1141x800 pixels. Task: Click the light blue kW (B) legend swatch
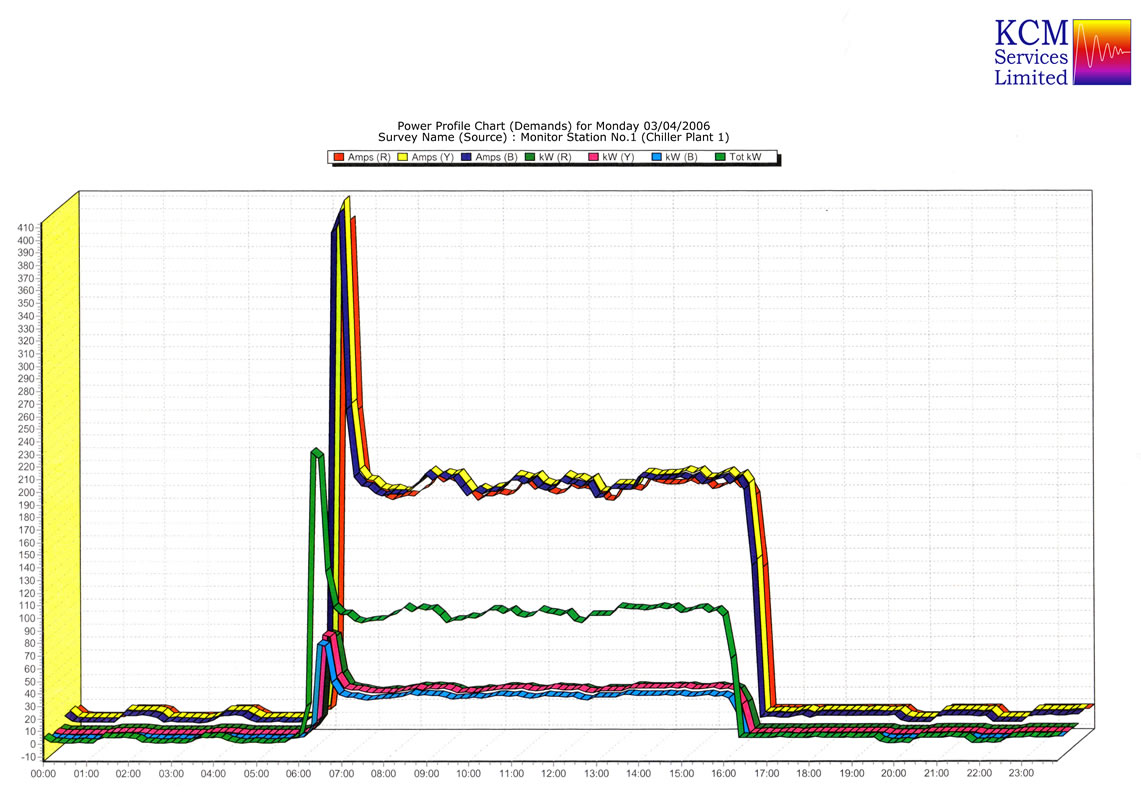[x=657, y=157]
